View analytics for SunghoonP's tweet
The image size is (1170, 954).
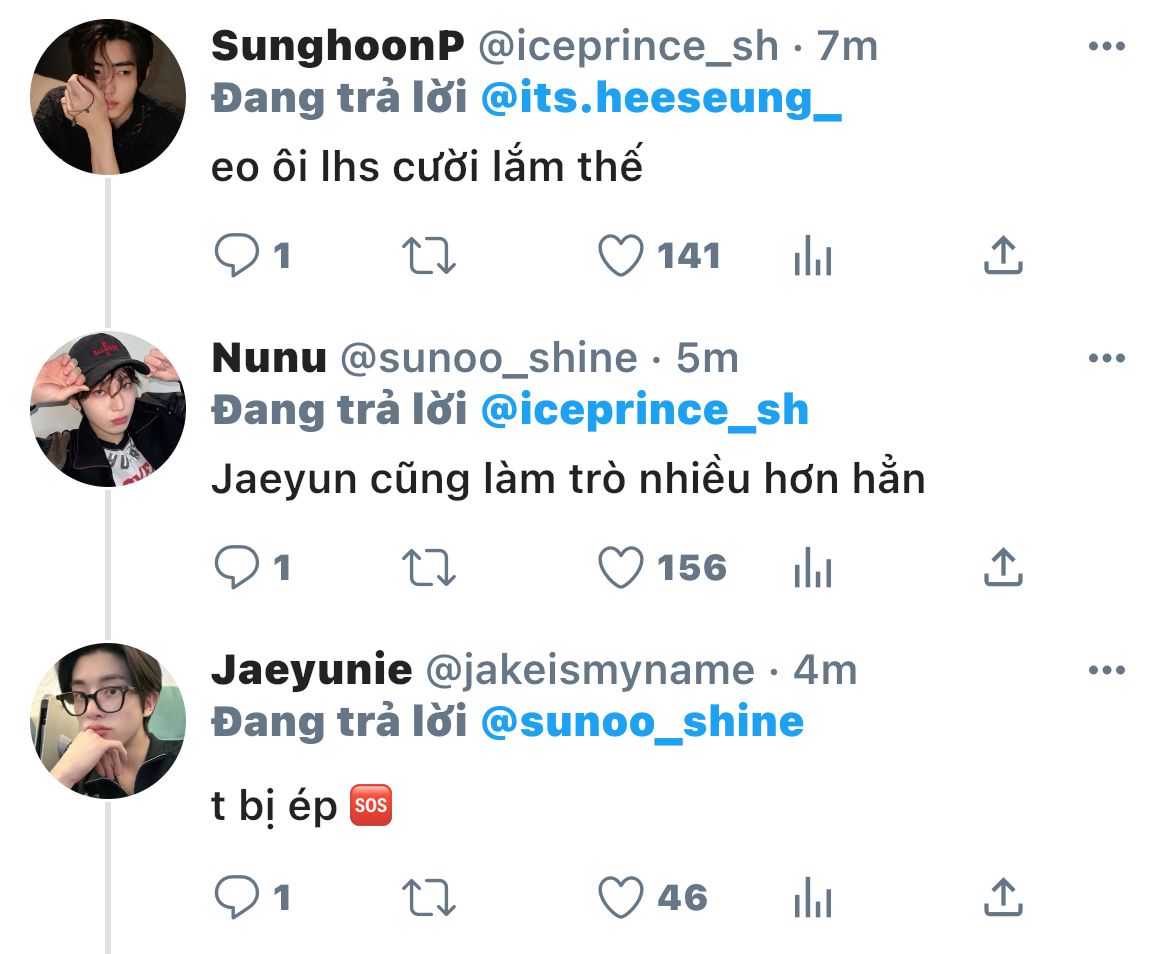(x=812, y=257)
